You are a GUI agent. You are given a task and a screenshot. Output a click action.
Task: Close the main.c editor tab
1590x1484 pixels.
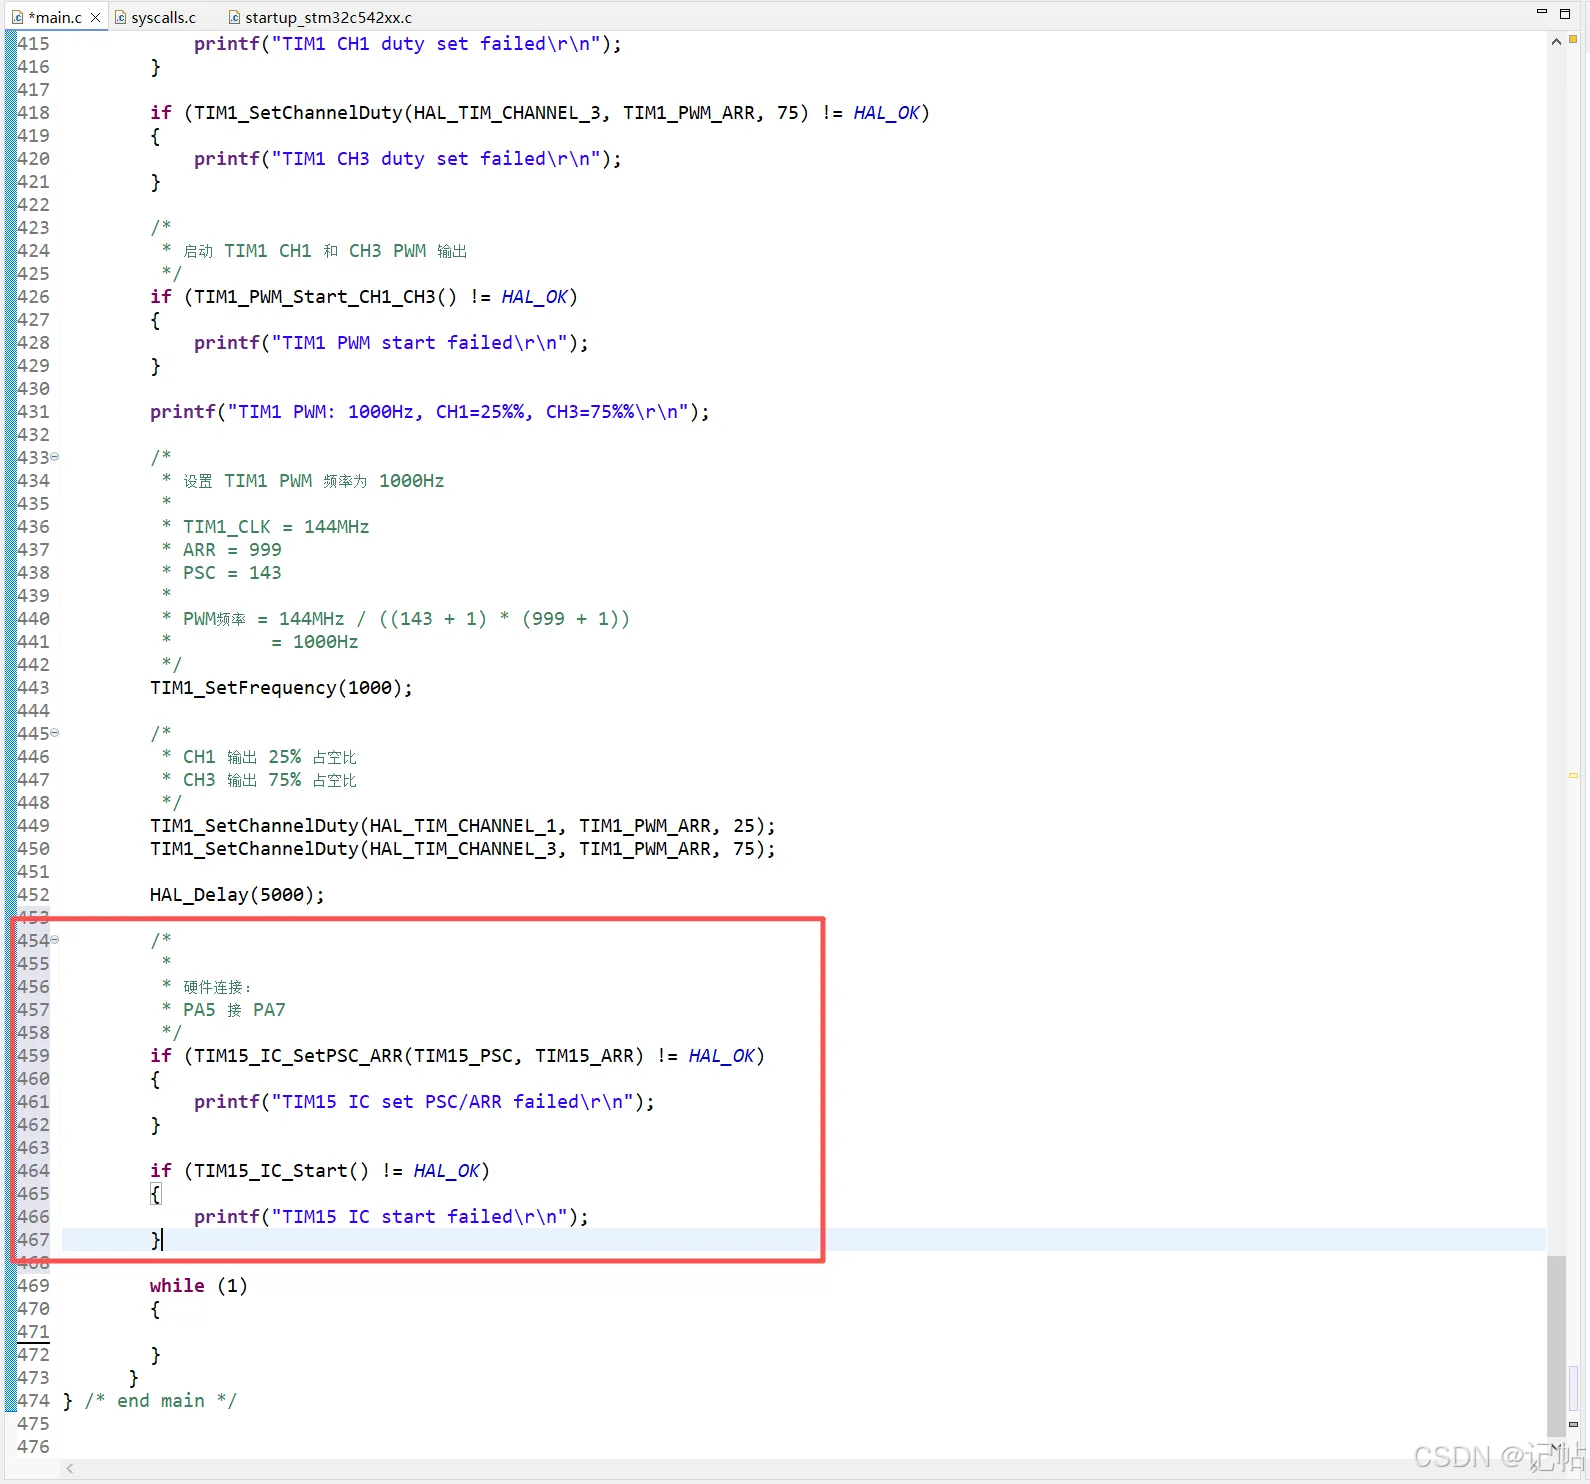(95, 17)
